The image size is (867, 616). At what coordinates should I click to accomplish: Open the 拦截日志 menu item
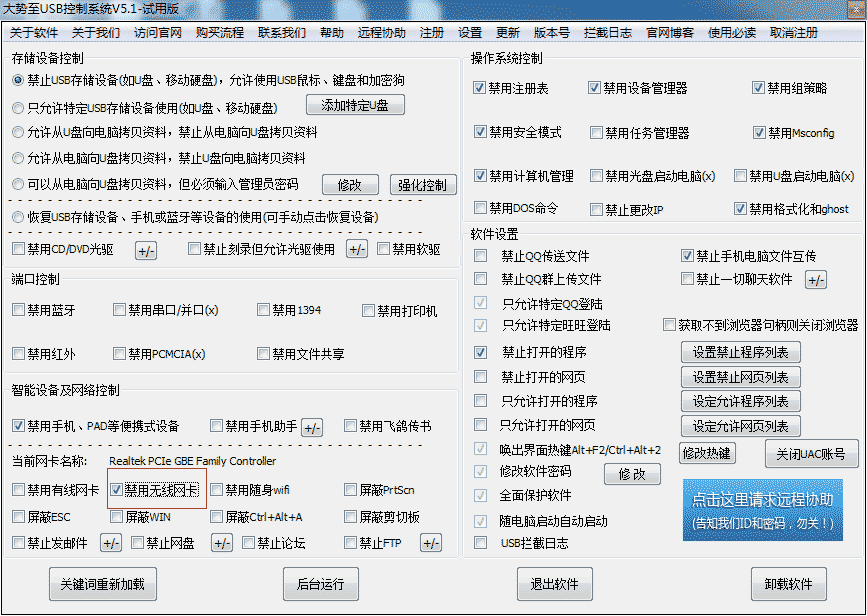point(609,32)
